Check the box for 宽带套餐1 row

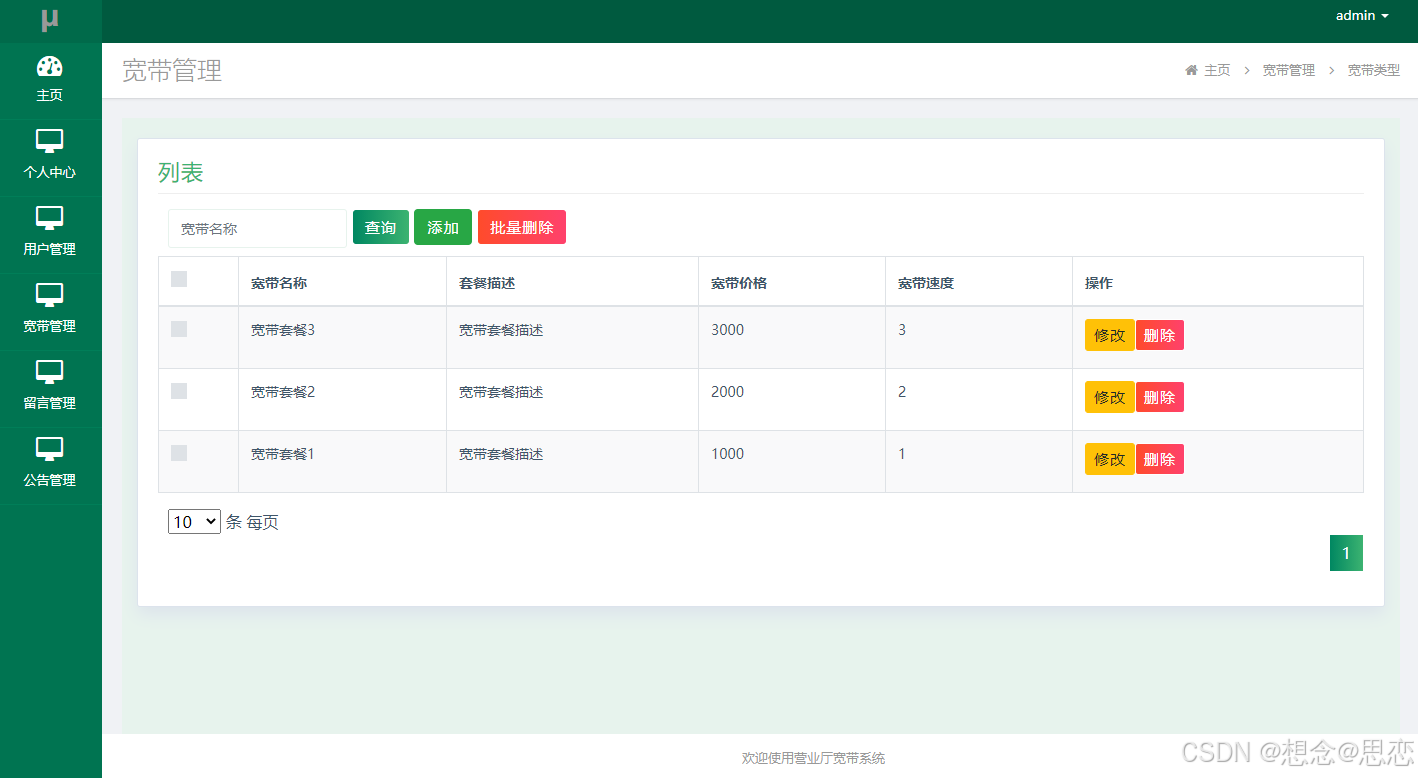pyautogui.click(x=179, y=453)
